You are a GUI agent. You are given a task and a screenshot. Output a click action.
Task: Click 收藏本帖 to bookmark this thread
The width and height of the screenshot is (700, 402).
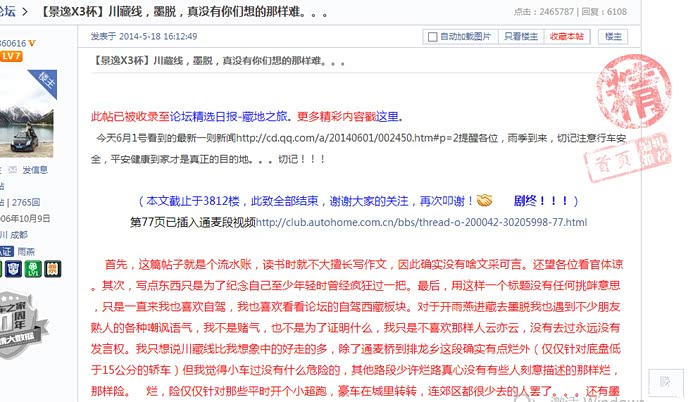[567, 37]
